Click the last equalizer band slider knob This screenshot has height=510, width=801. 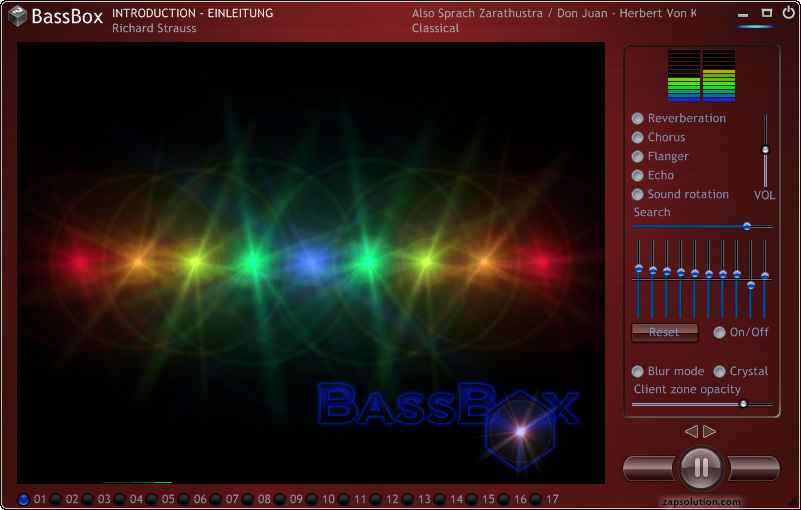[765, 276]
